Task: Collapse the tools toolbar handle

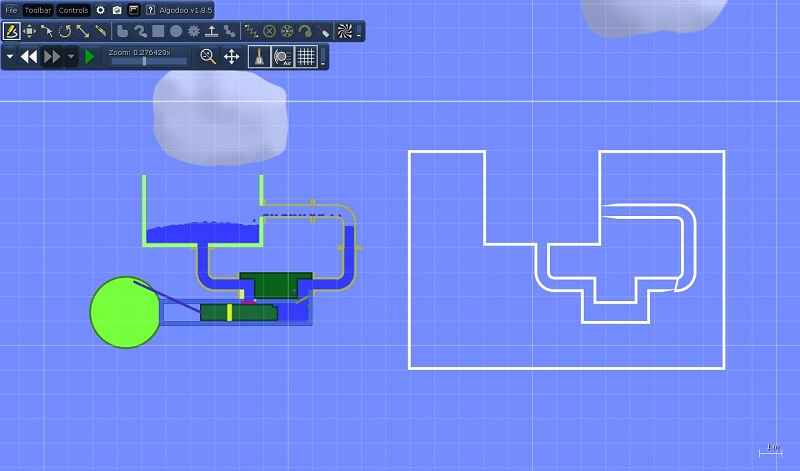Action: 359,32
